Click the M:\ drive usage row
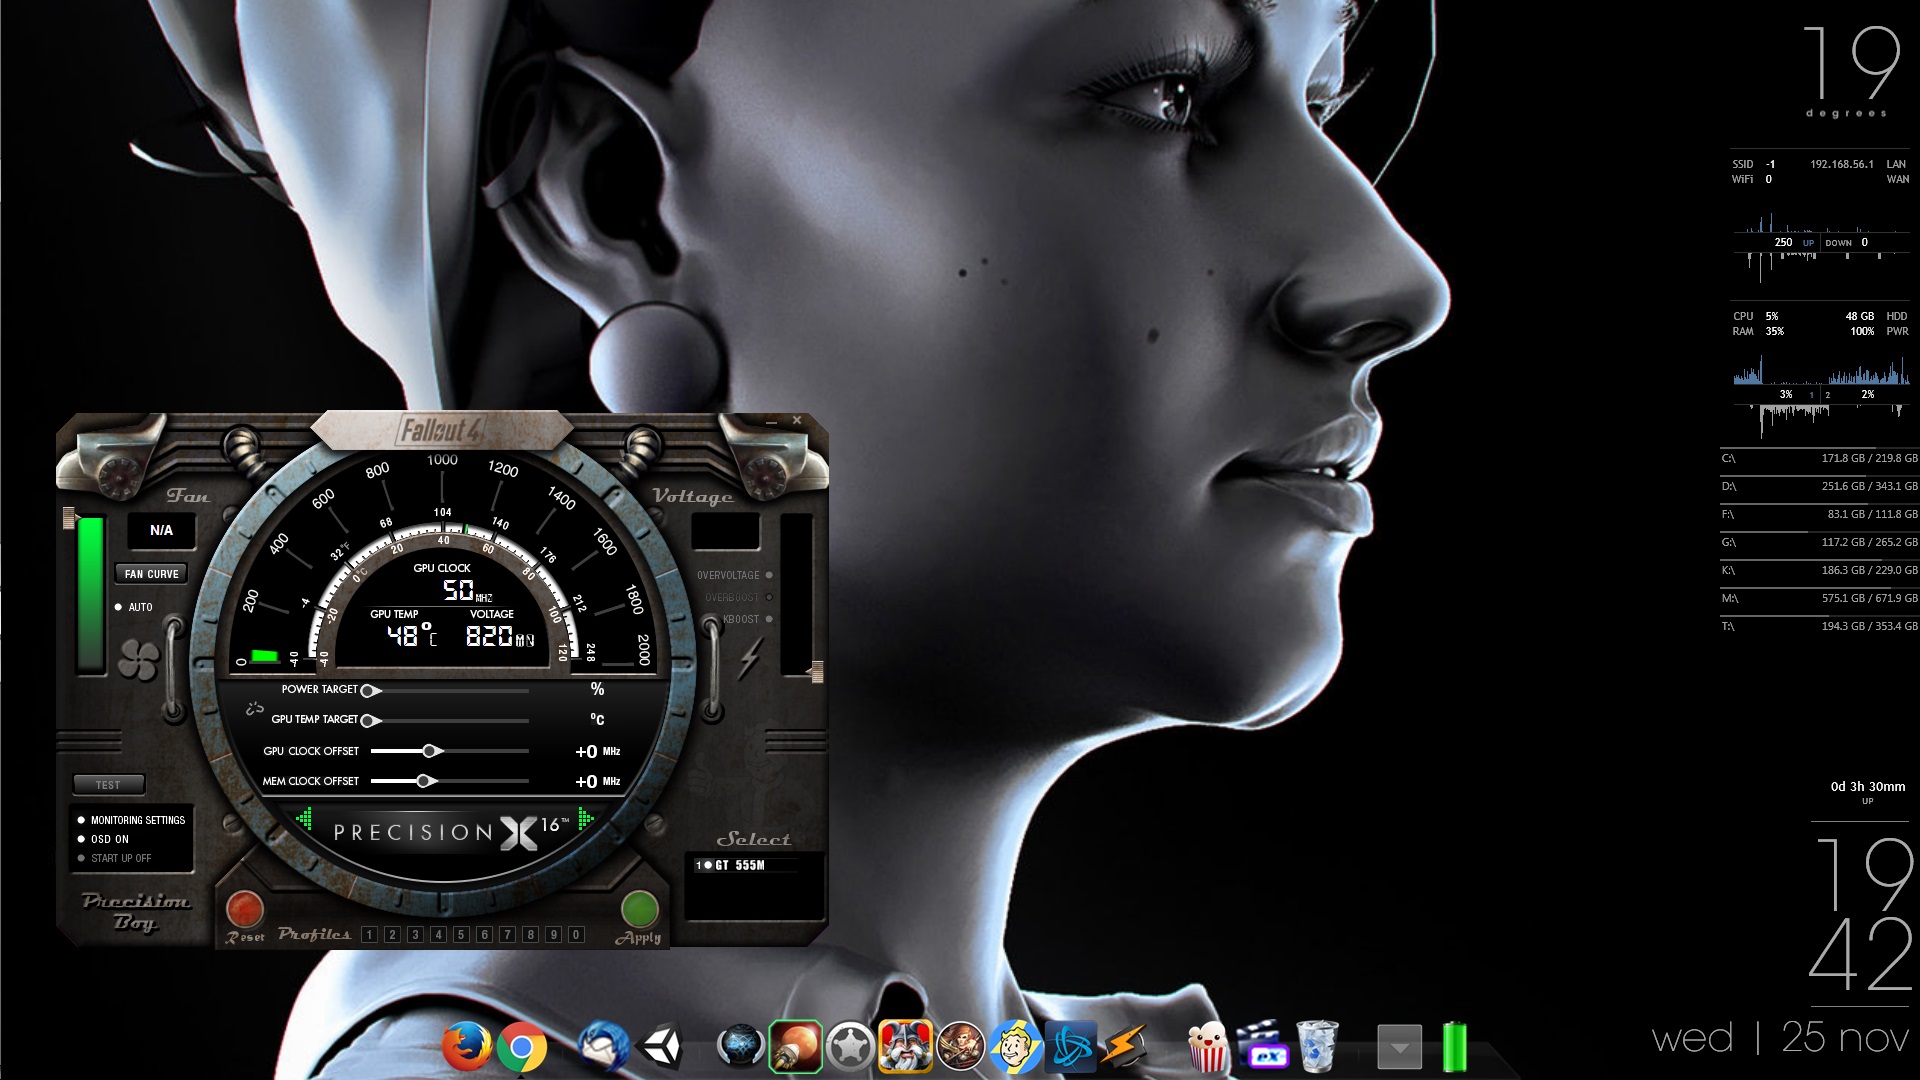This screenshot has height=1080, width=1920. point(1819,599)
